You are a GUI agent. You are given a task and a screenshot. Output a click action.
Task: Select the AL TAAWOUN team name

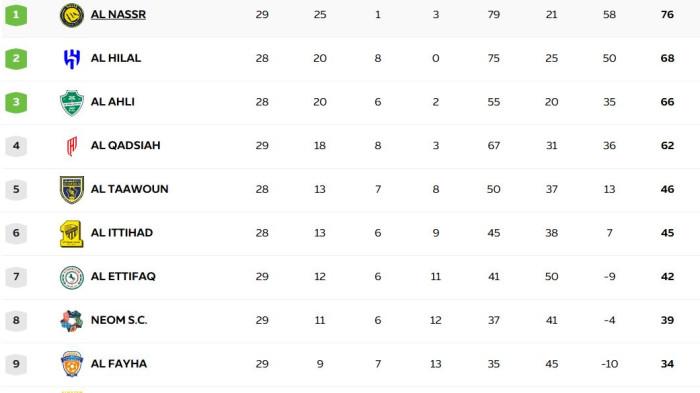[129, 189]
